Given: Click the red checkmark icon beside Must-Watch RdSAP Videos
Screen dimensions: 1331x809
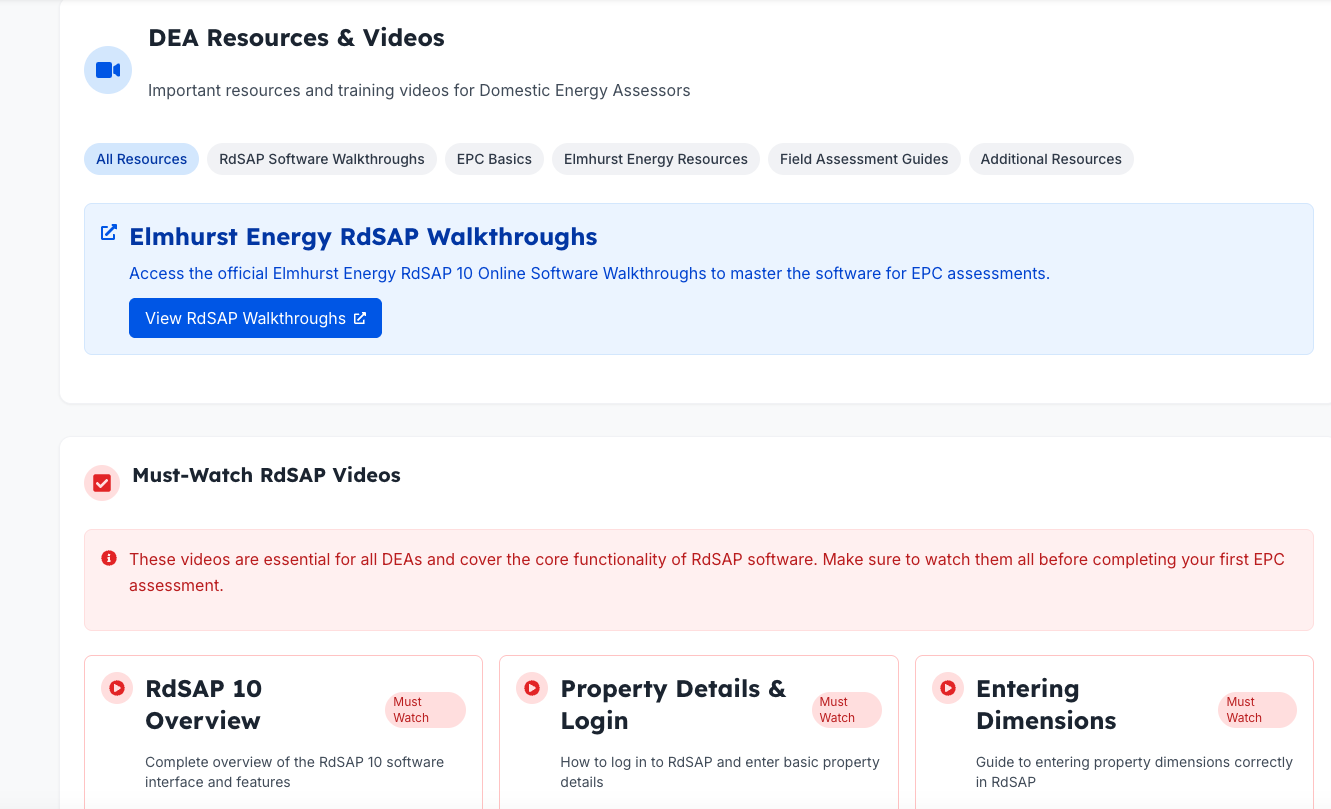Looking at the screenshot, I should pyautogui.click(x=102, y=483).
